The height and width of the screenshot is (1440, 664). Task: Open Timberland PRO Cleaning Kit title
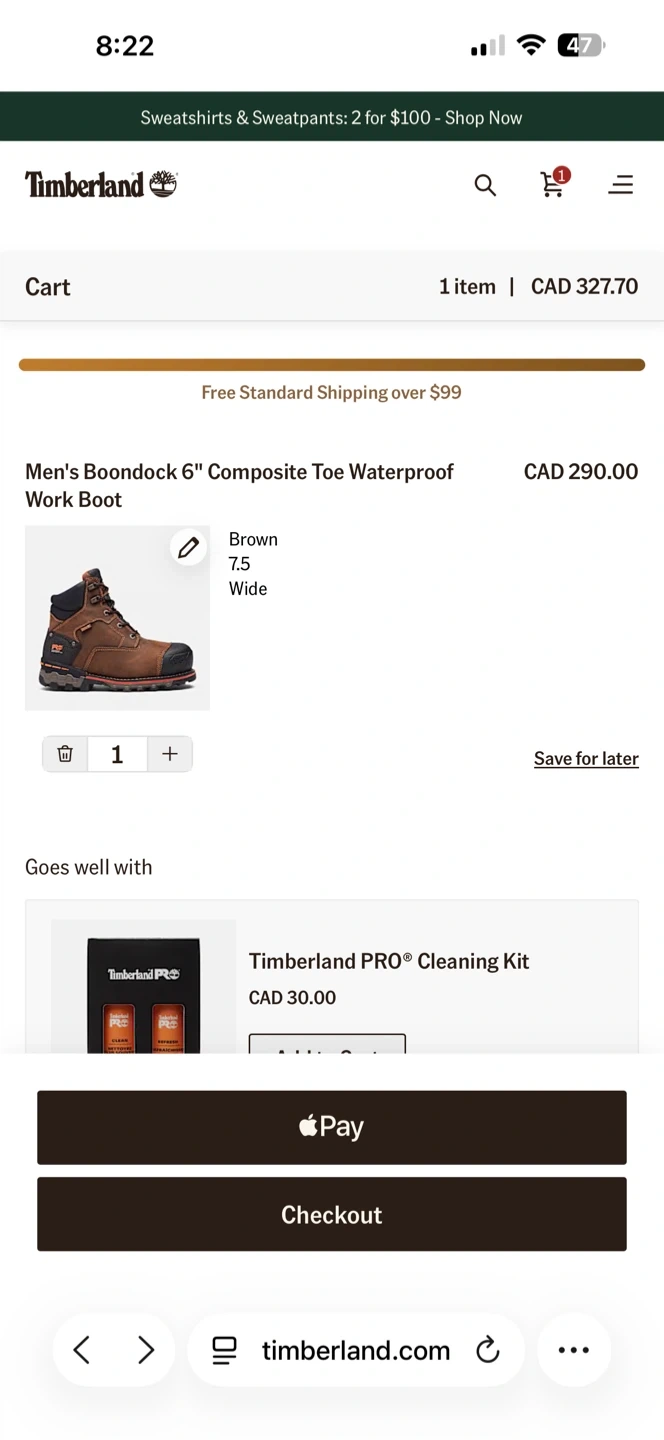(389, 961)
